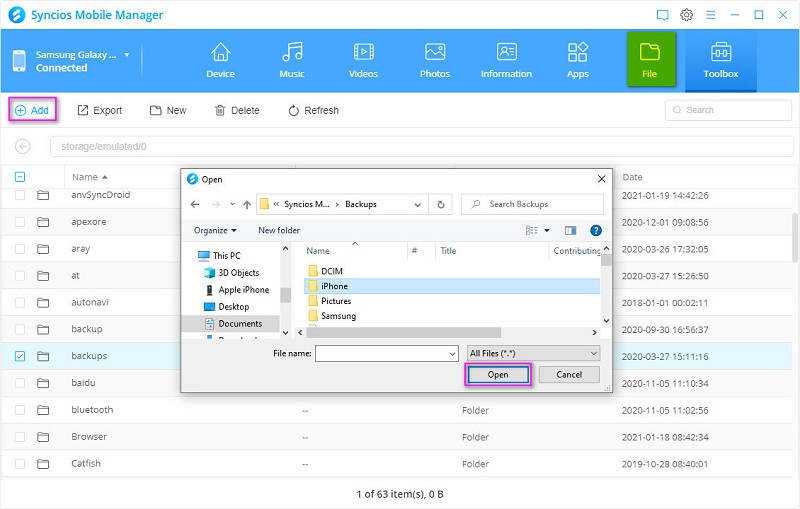Open recent locations dropdown in dialog

pyautogui.click(x=232, y=204)
